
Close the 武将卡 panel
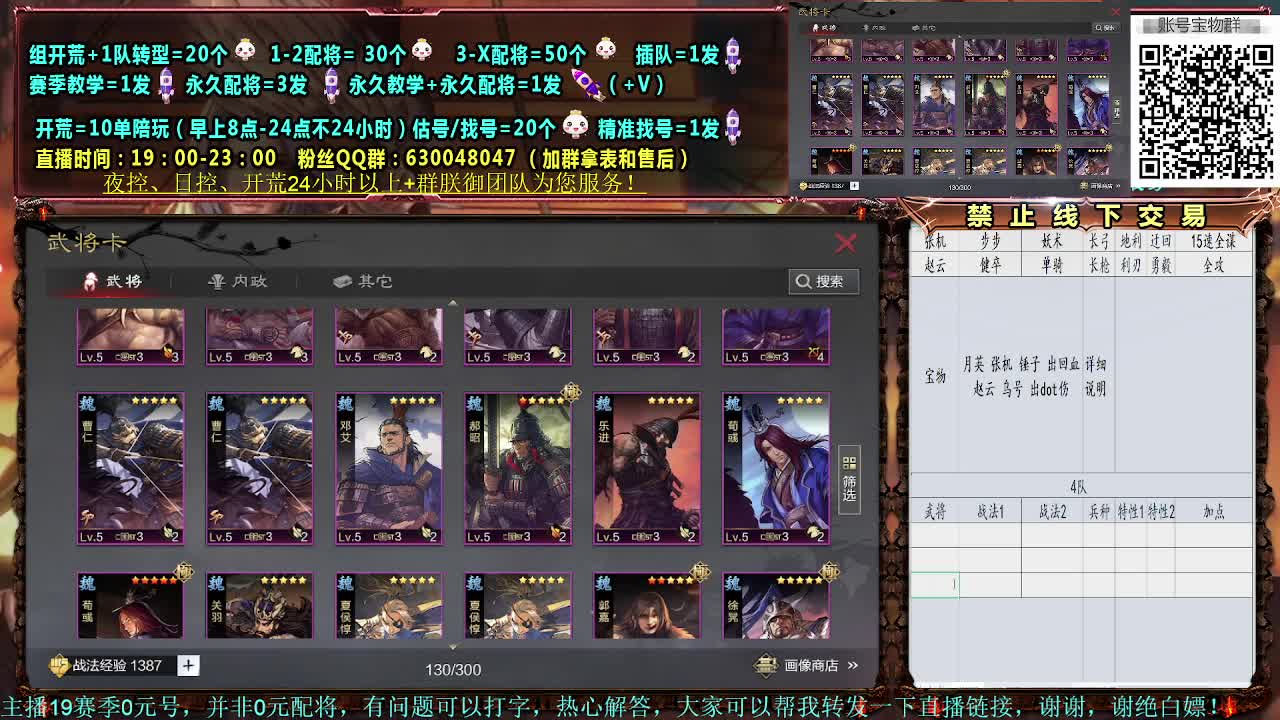[846, 243]
